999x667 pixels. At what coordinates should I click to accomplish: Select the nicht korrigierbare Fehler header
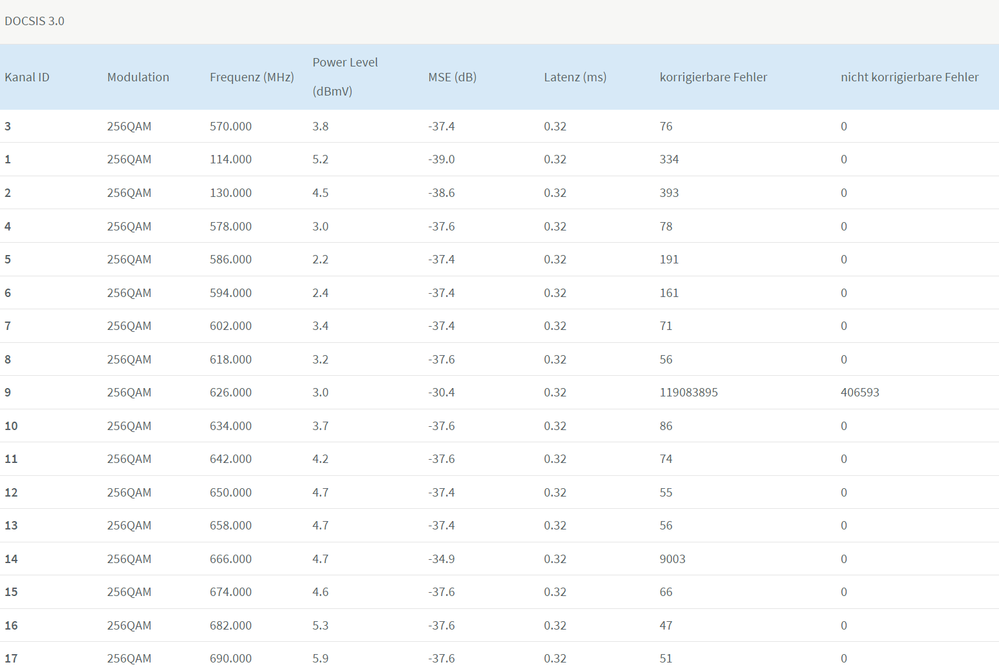910,77
